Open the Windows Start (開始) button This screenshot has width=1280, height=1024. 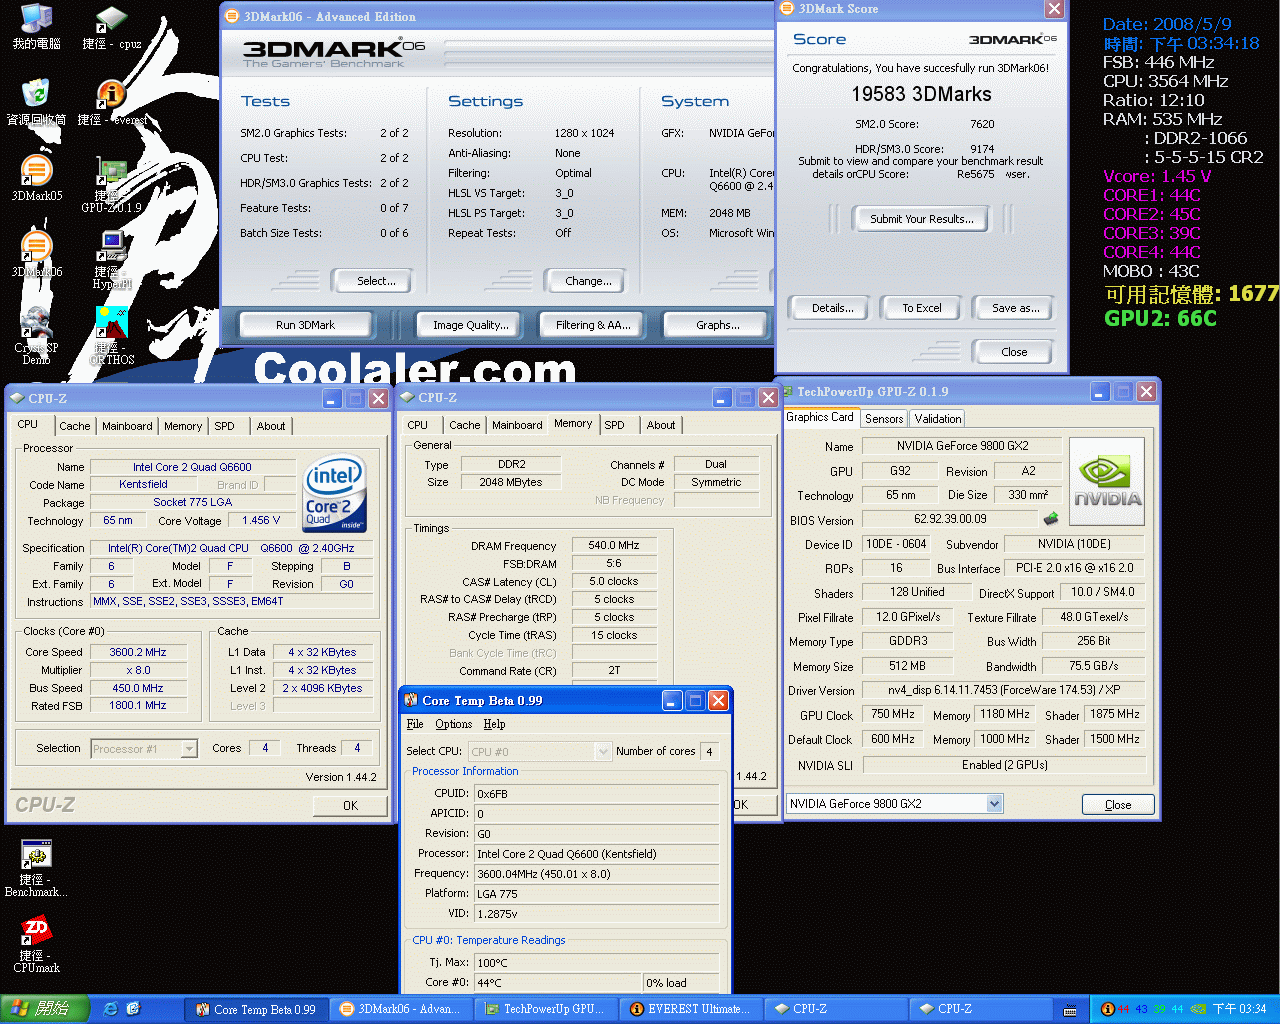point(45,1009)
